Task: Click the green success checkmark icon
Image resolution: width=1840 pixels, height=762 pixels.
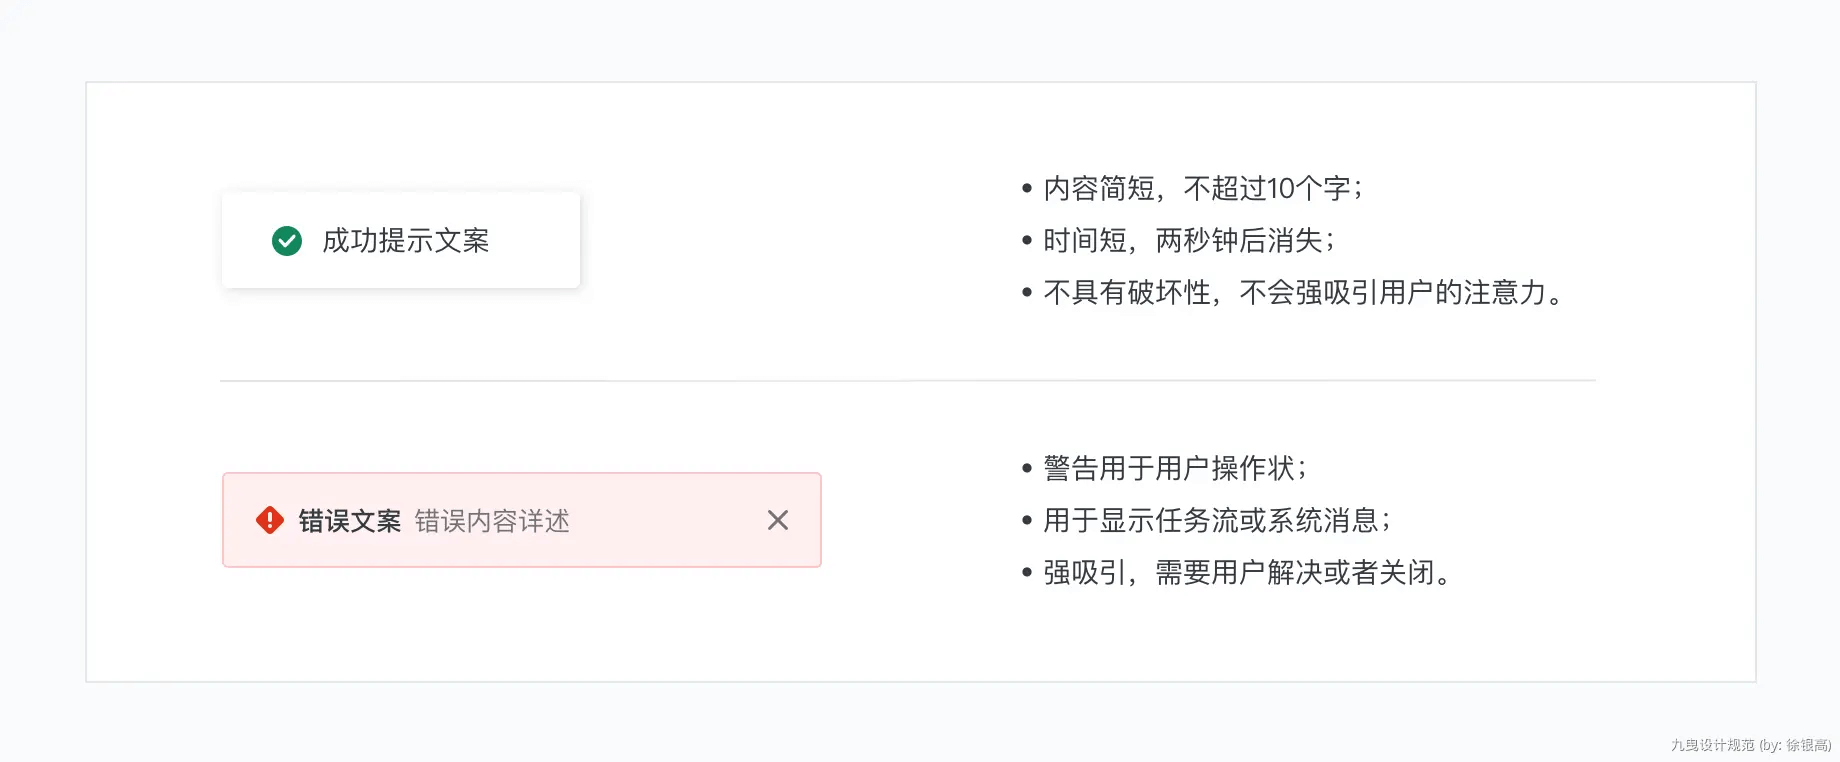Action: pos(287,240)
